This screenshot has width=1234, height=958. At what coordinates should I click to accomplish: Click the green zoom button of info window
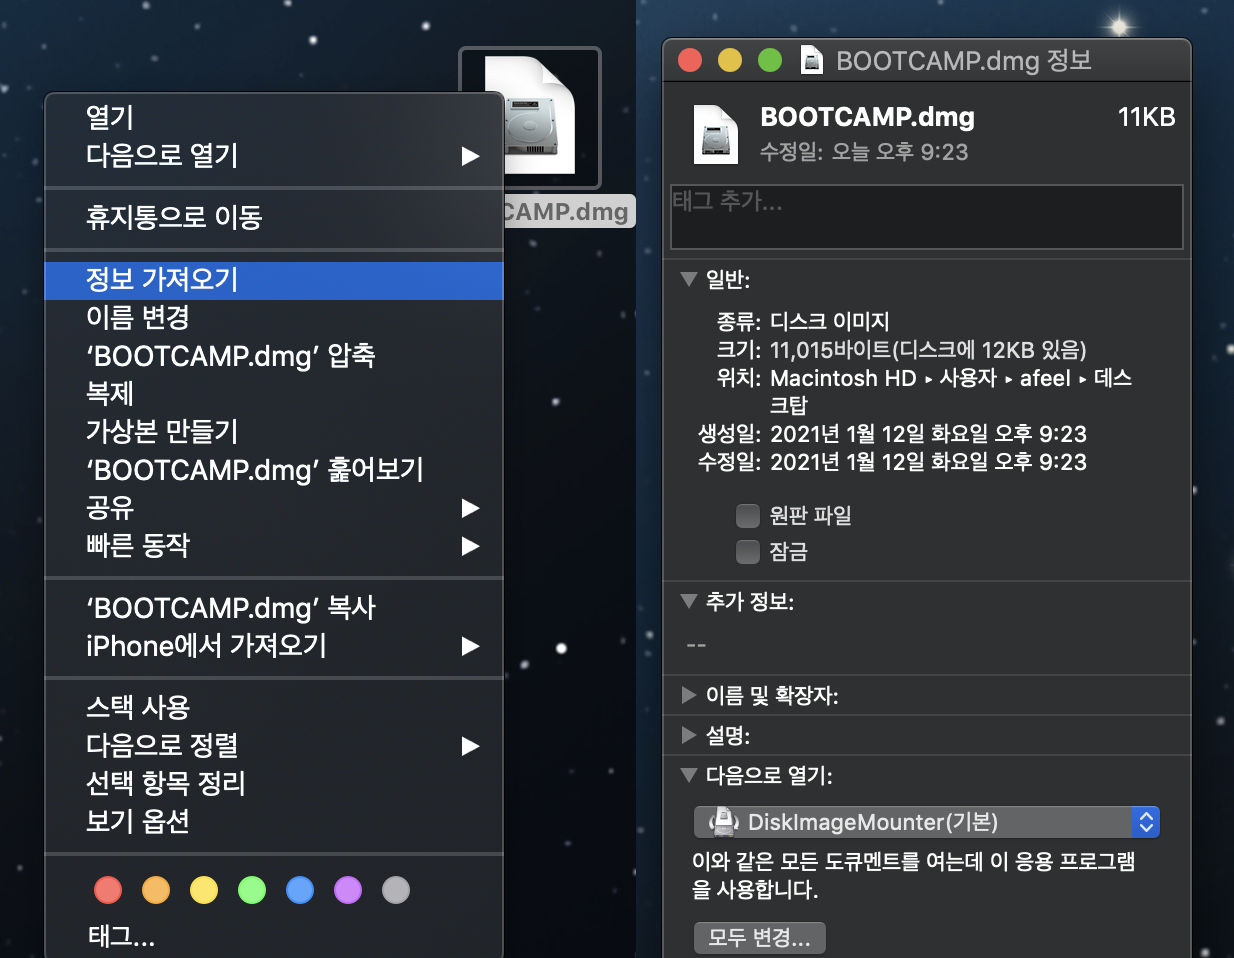click(x=770, y=61)
